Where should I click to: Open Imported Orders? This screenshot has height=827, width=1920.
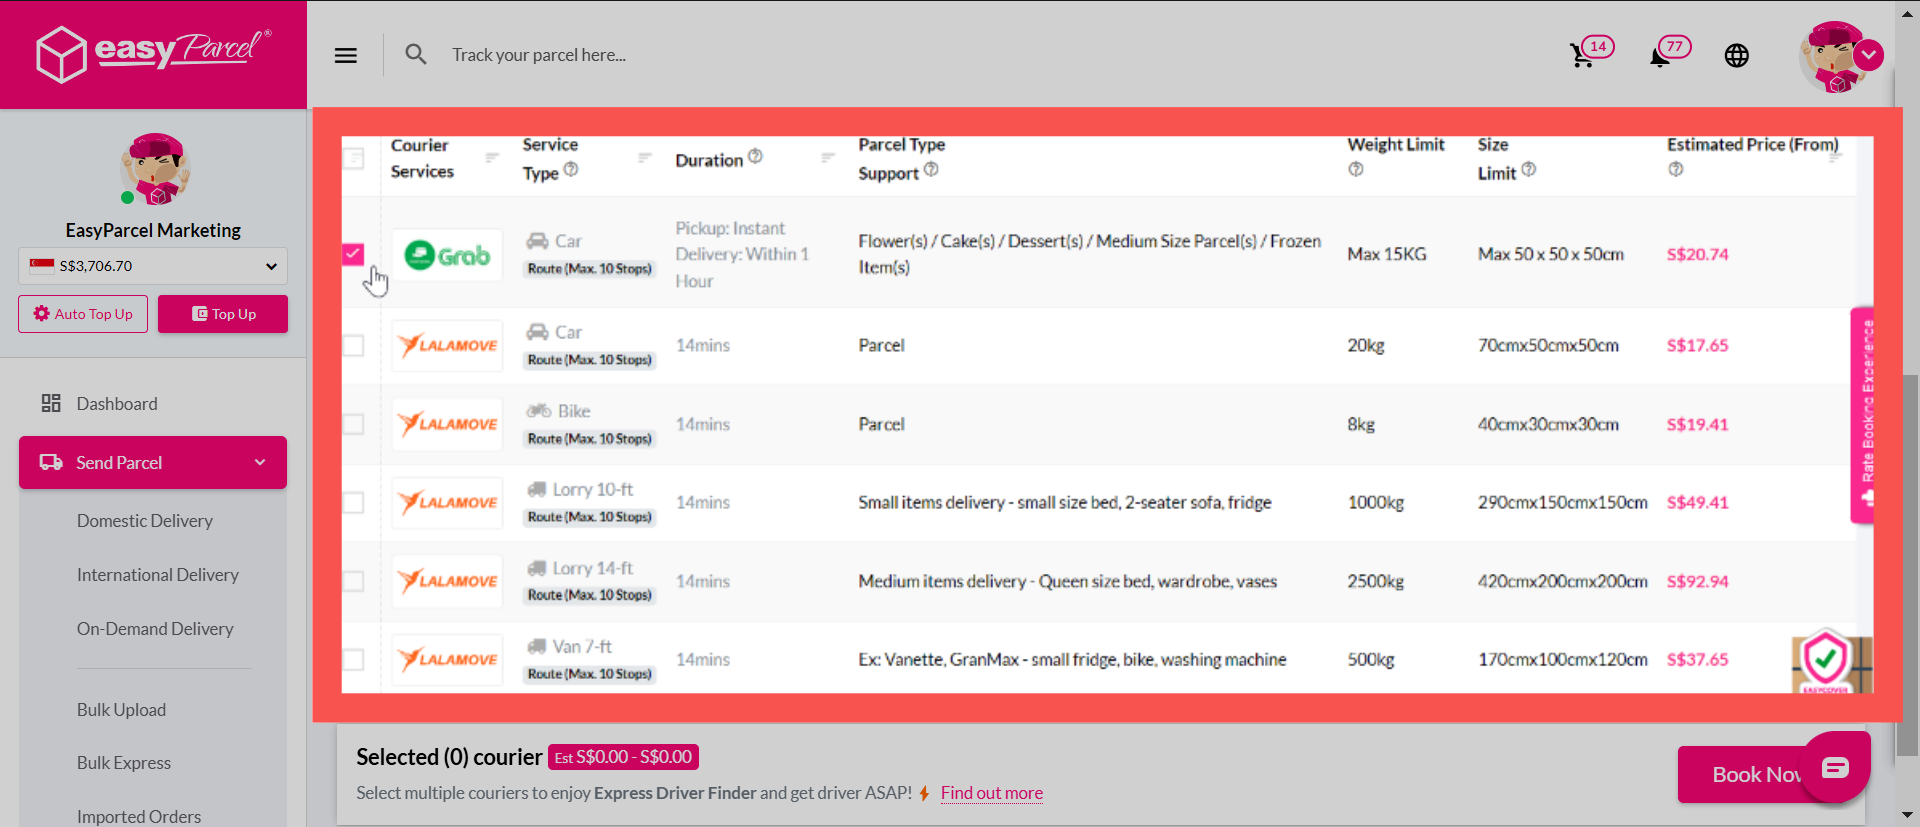[139, 816]
